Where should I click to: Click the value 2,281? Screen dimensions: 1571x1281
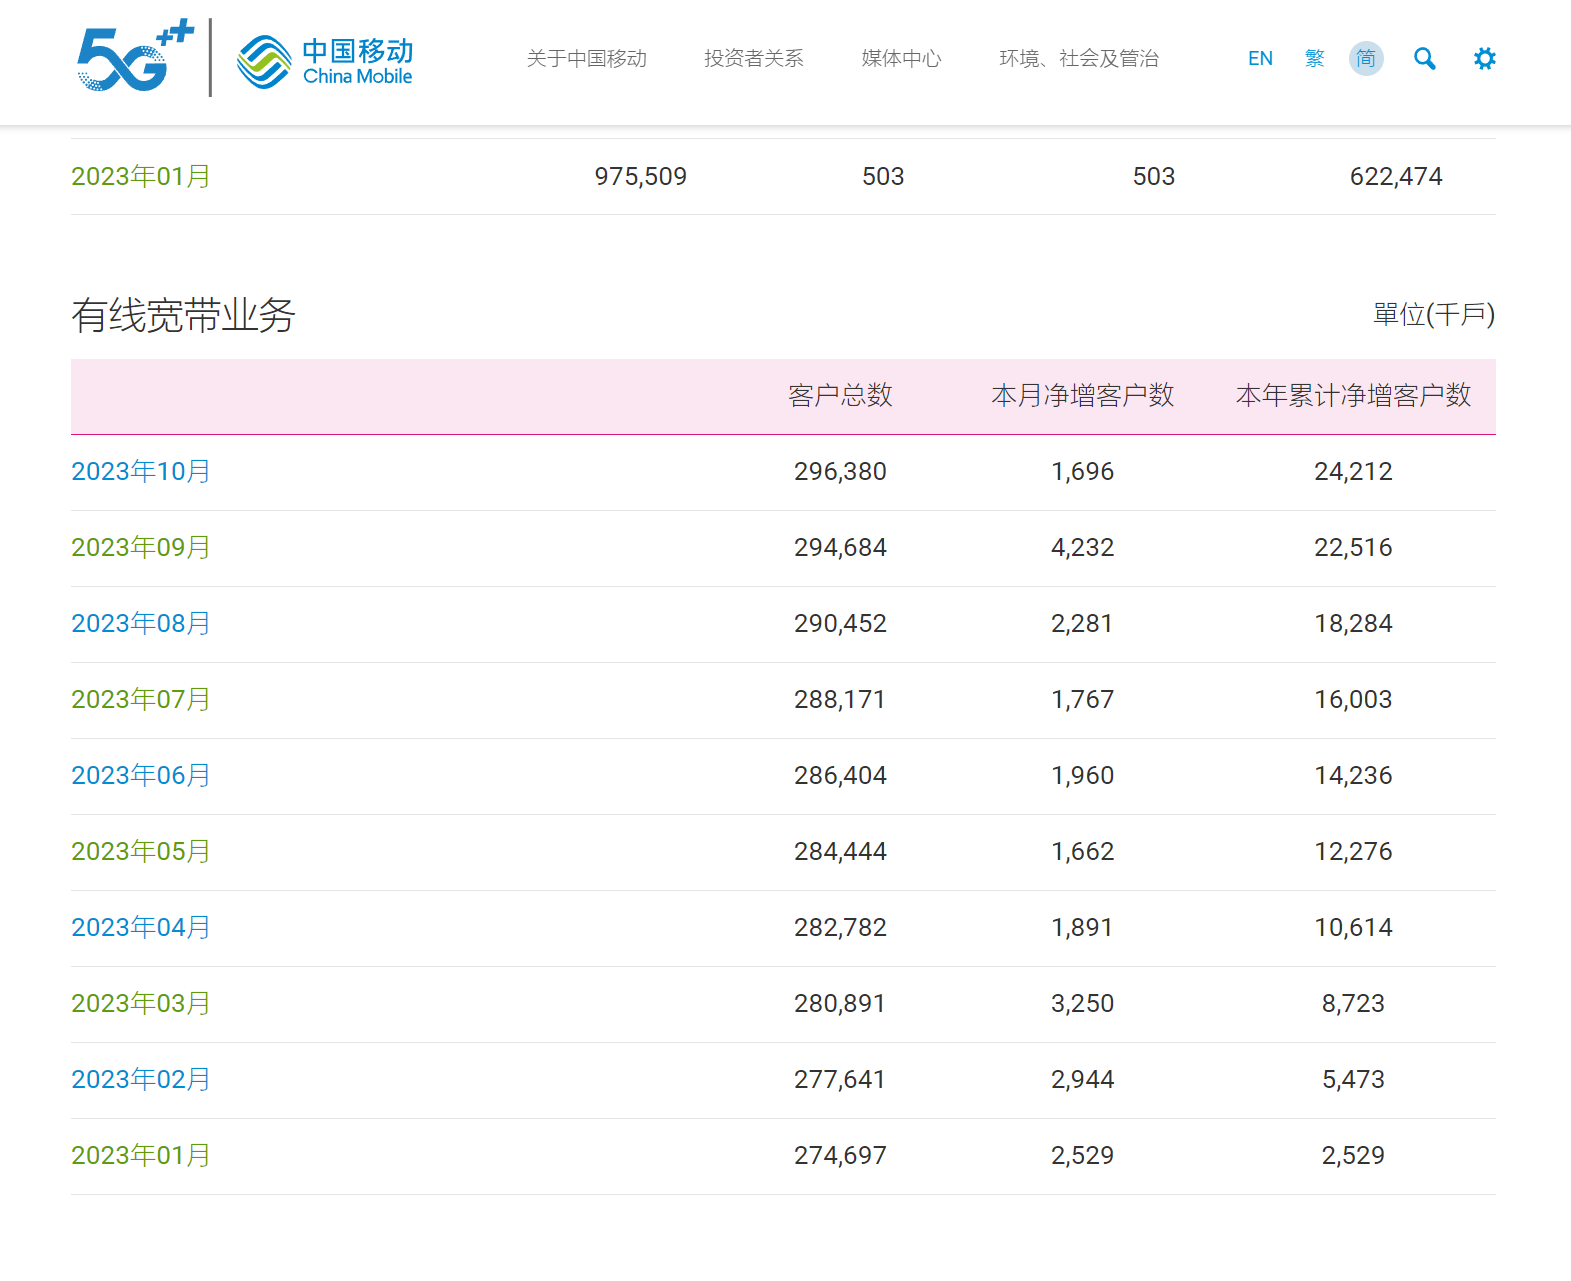[x=1083, y=624]
